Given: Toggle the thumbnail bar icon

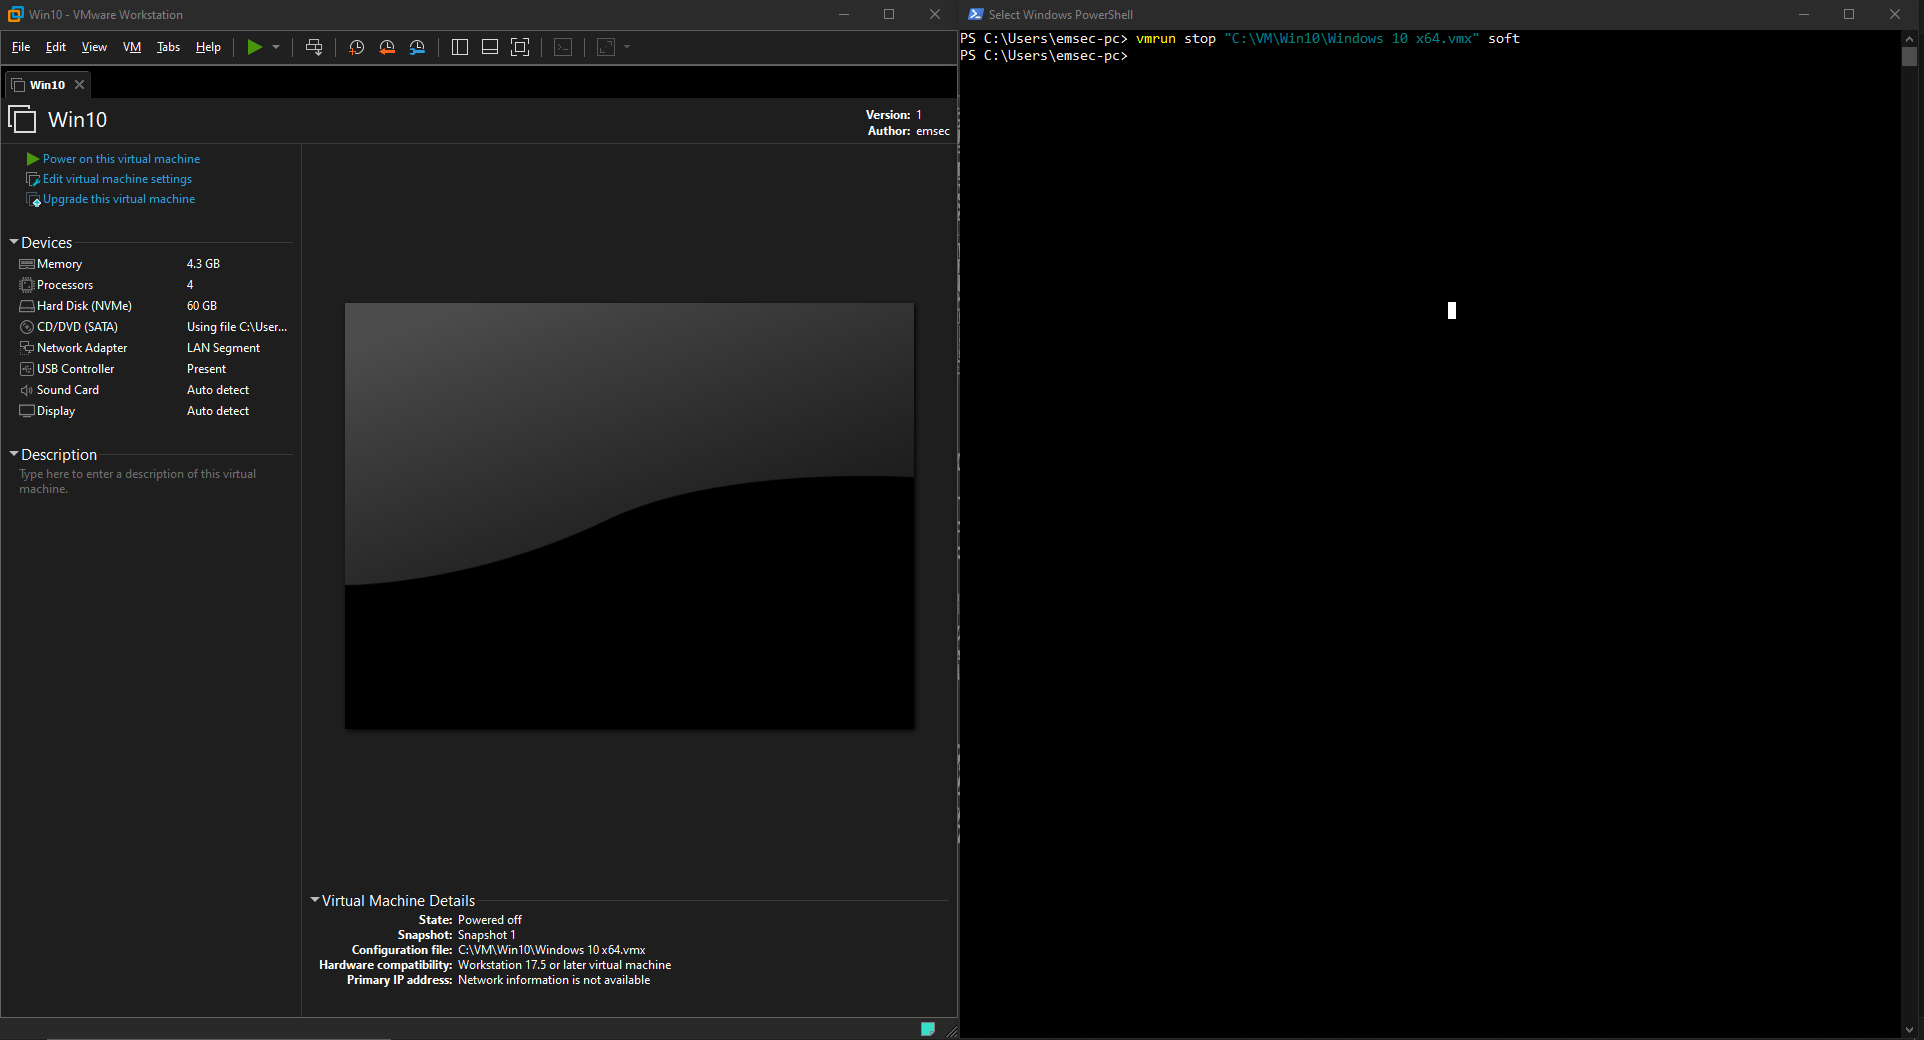Looking at the screenshot, I should point(490,47).
